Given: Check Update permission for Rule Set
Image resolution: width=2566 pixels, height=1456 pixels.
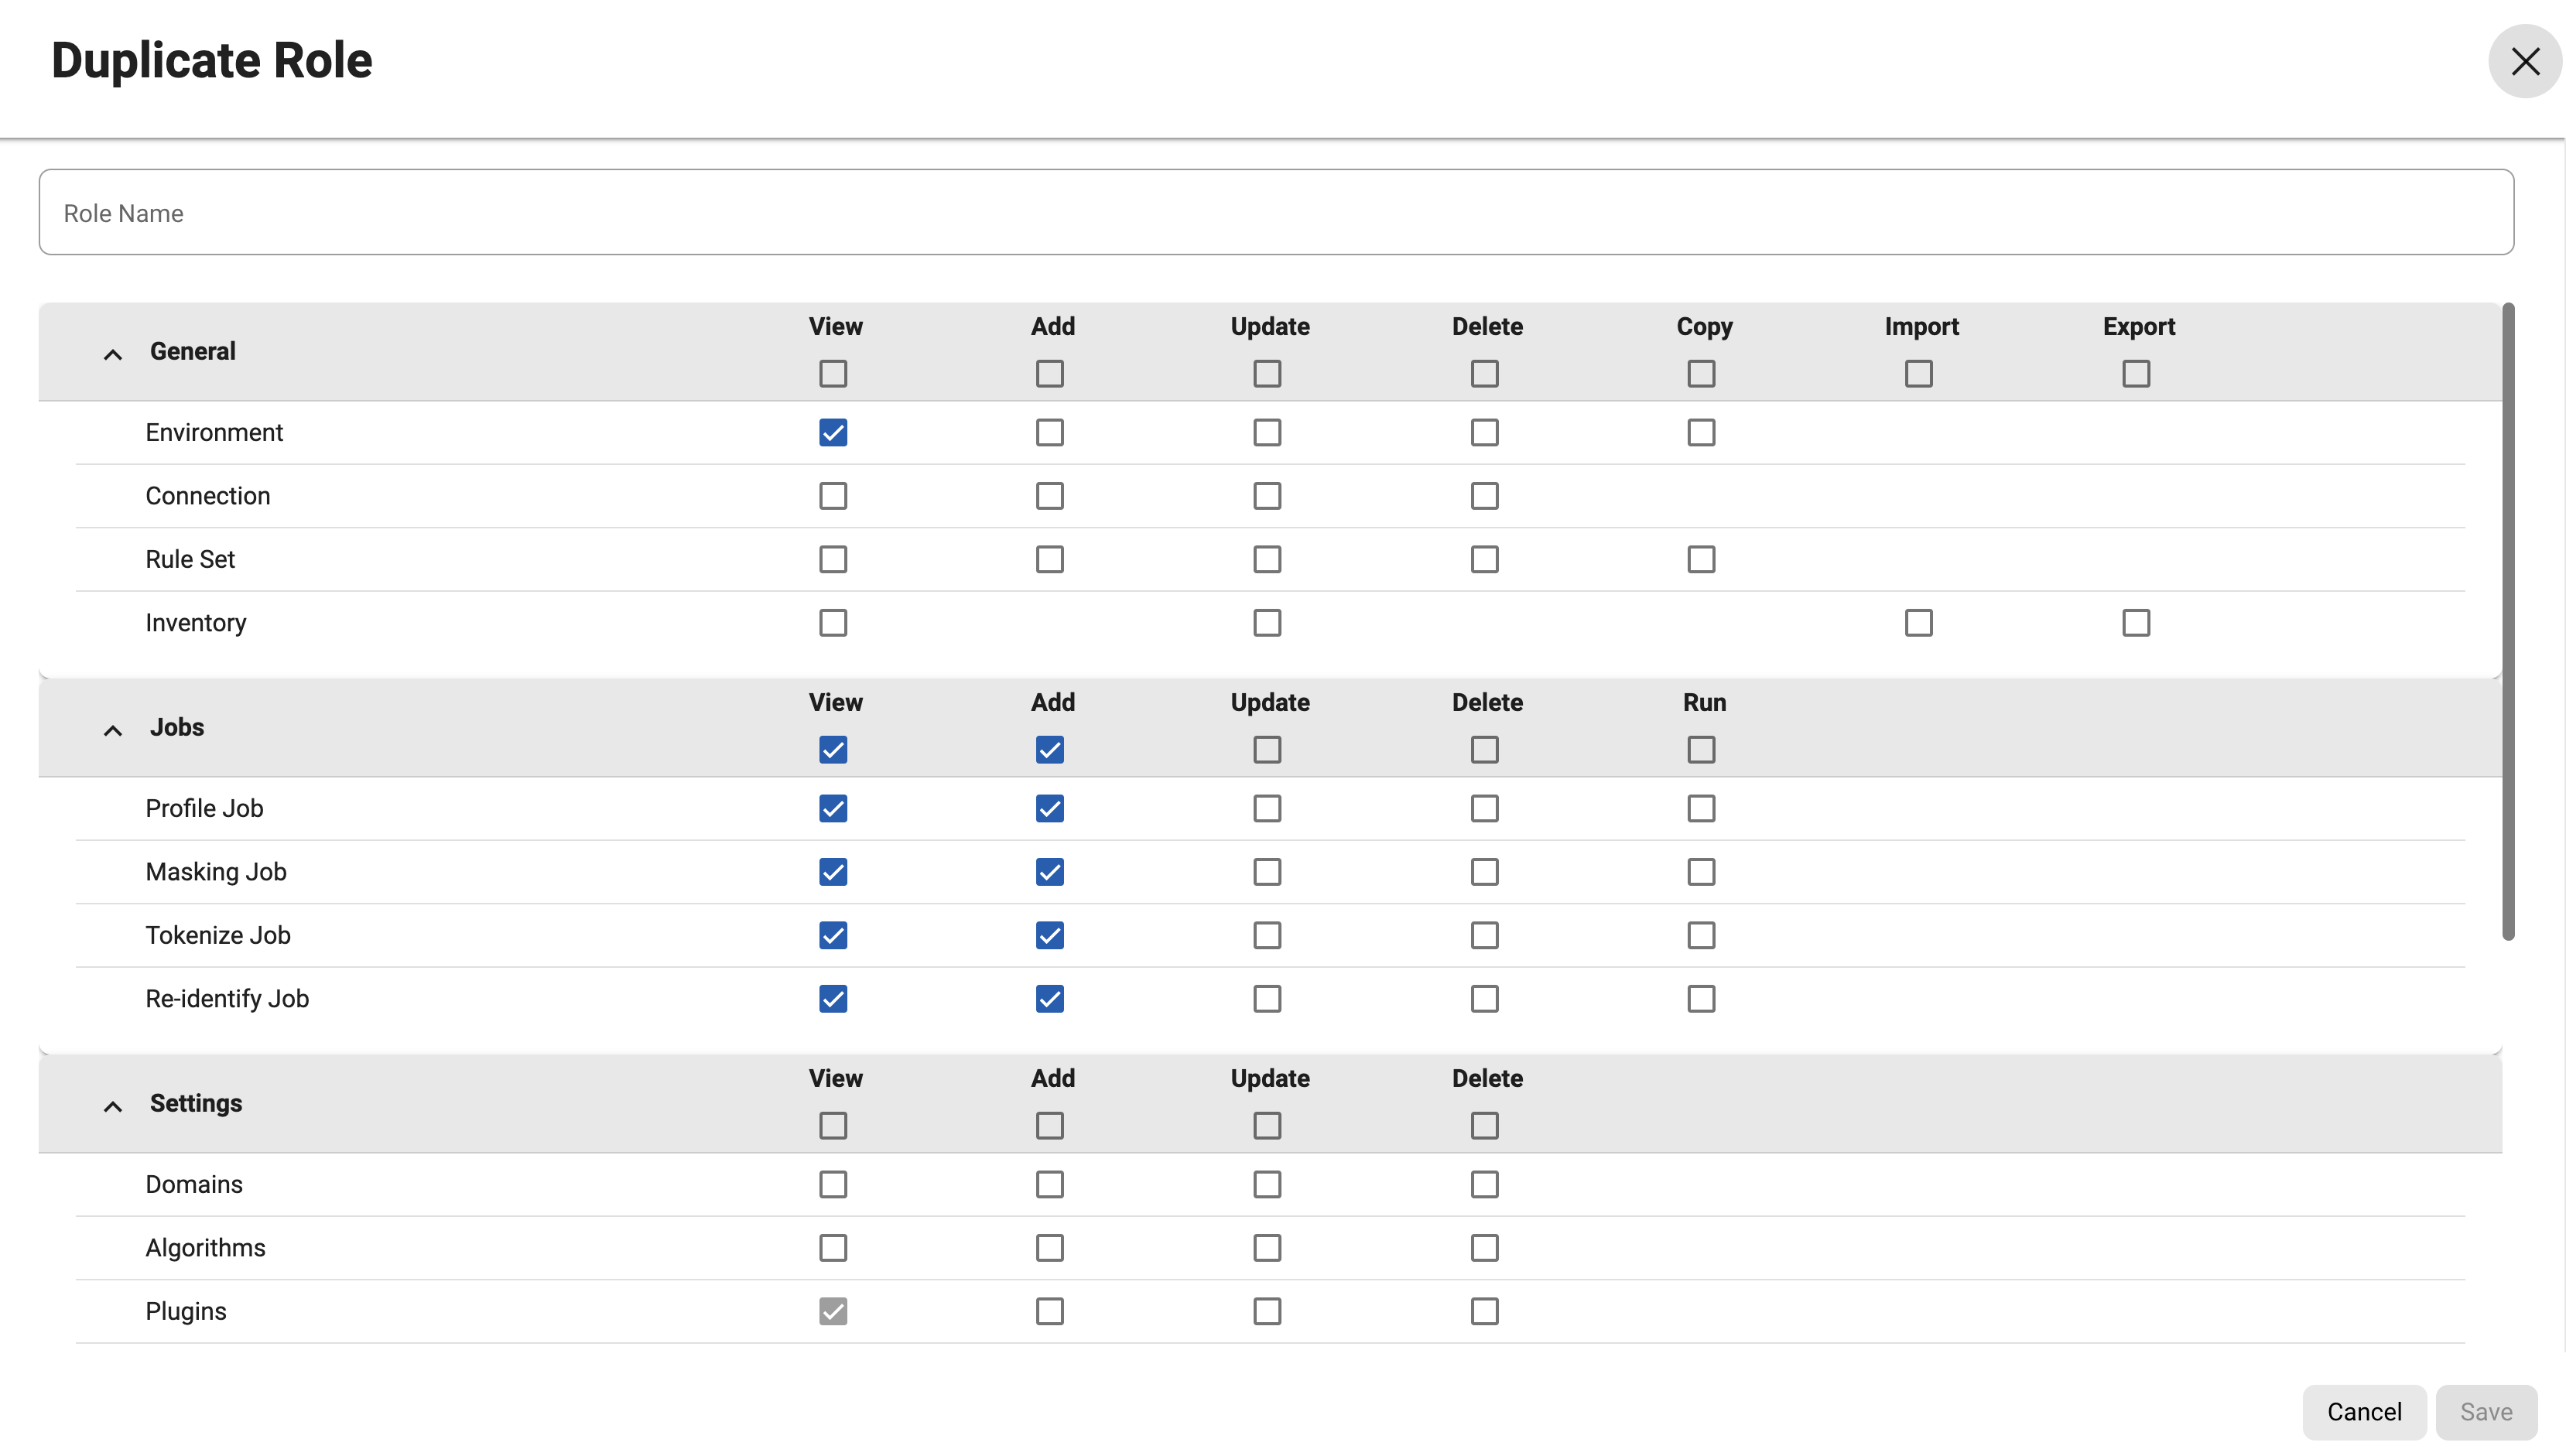Looking at the screenshot, I should [x=1266, y=559].
